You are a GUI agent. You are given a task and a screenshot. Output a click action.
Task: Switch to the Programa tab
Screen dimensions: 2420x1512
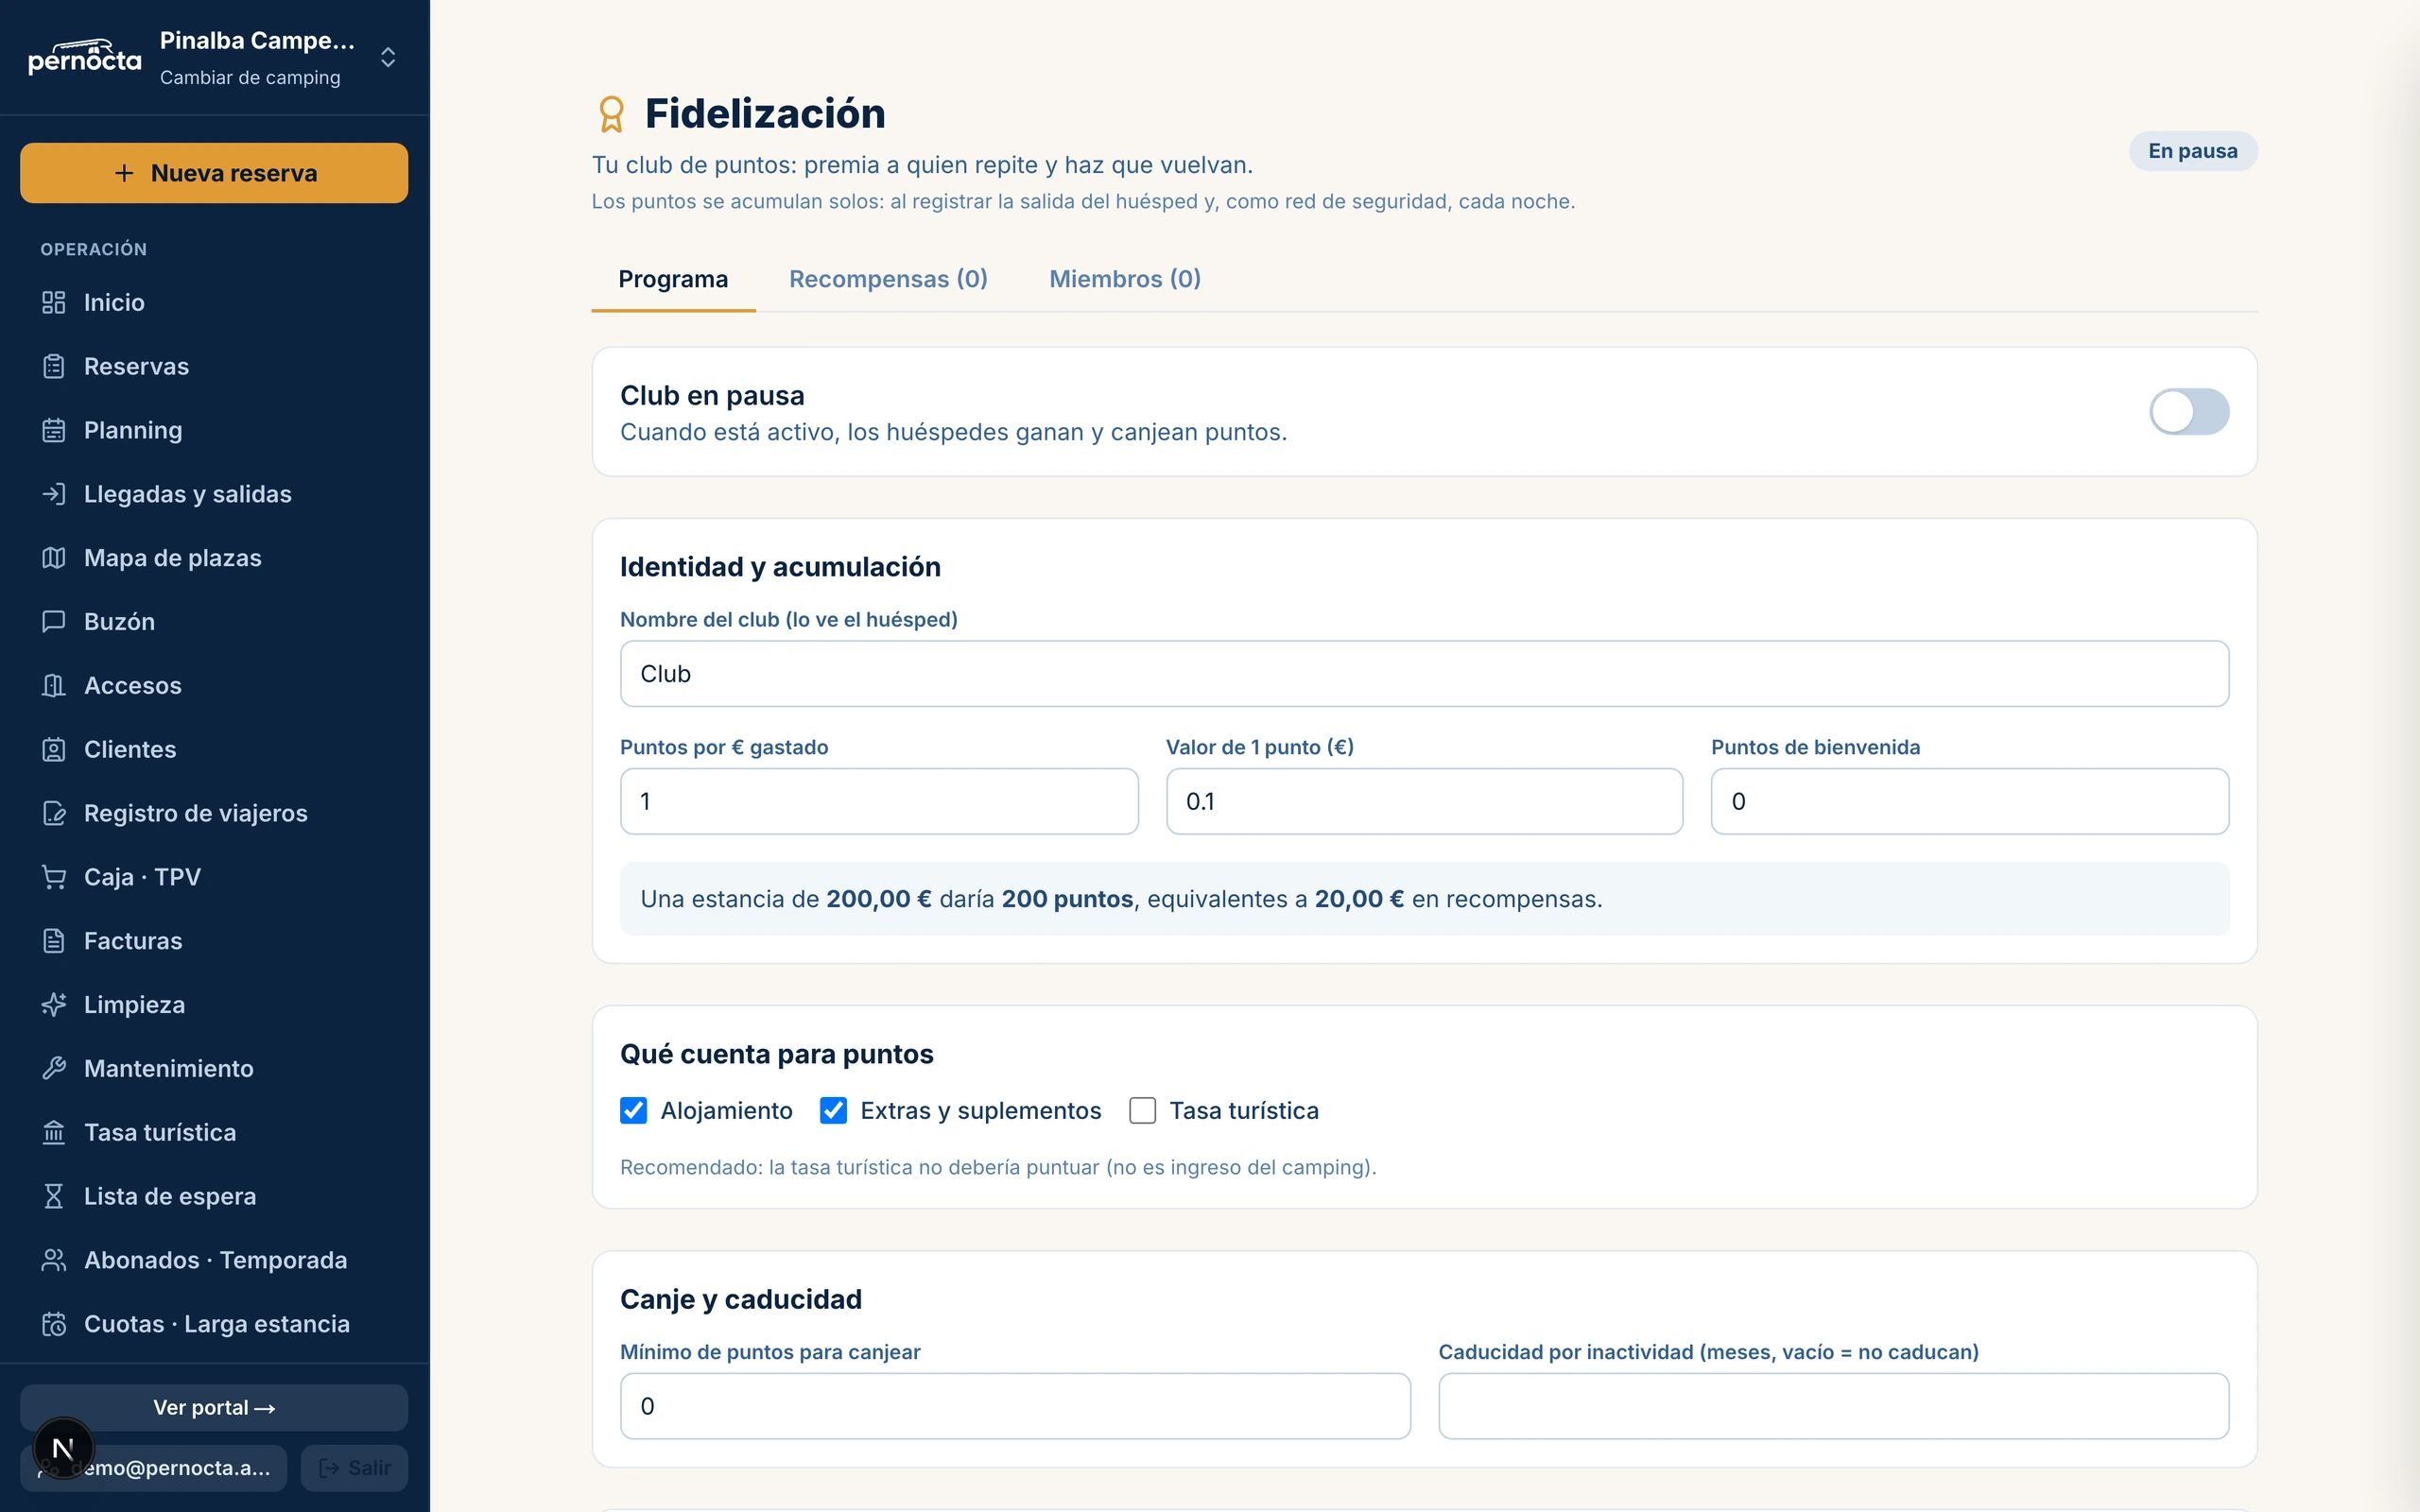tap(673, 279)
